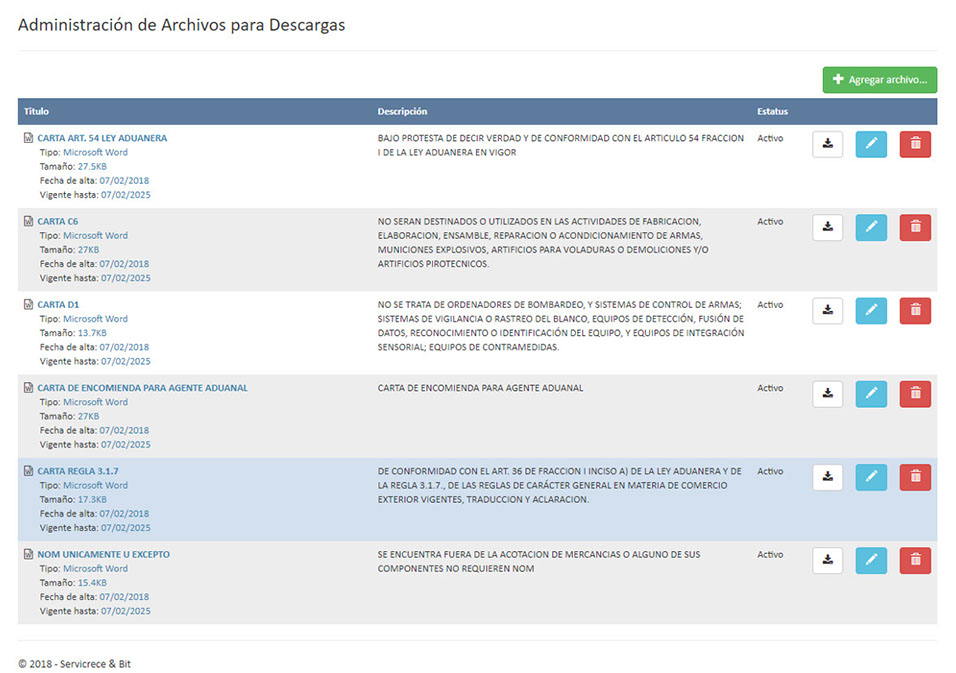Download CARTA DE ENCOMIENDA PARA AGENTE ADUANAL file
Image resolution: width=956 pixels, height=673 pixels.
tap(827, 394)
